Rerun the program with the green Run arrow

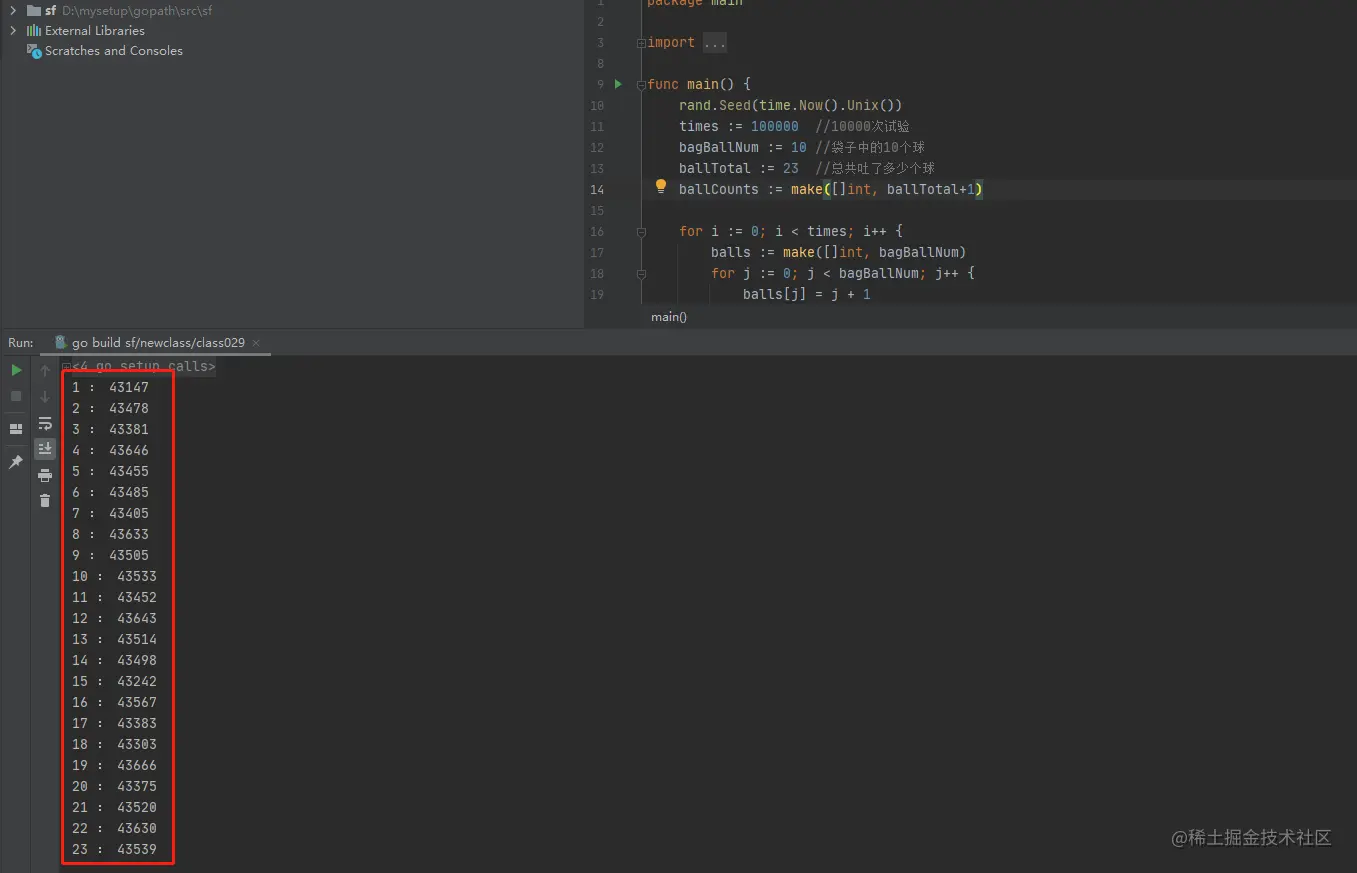16,370
